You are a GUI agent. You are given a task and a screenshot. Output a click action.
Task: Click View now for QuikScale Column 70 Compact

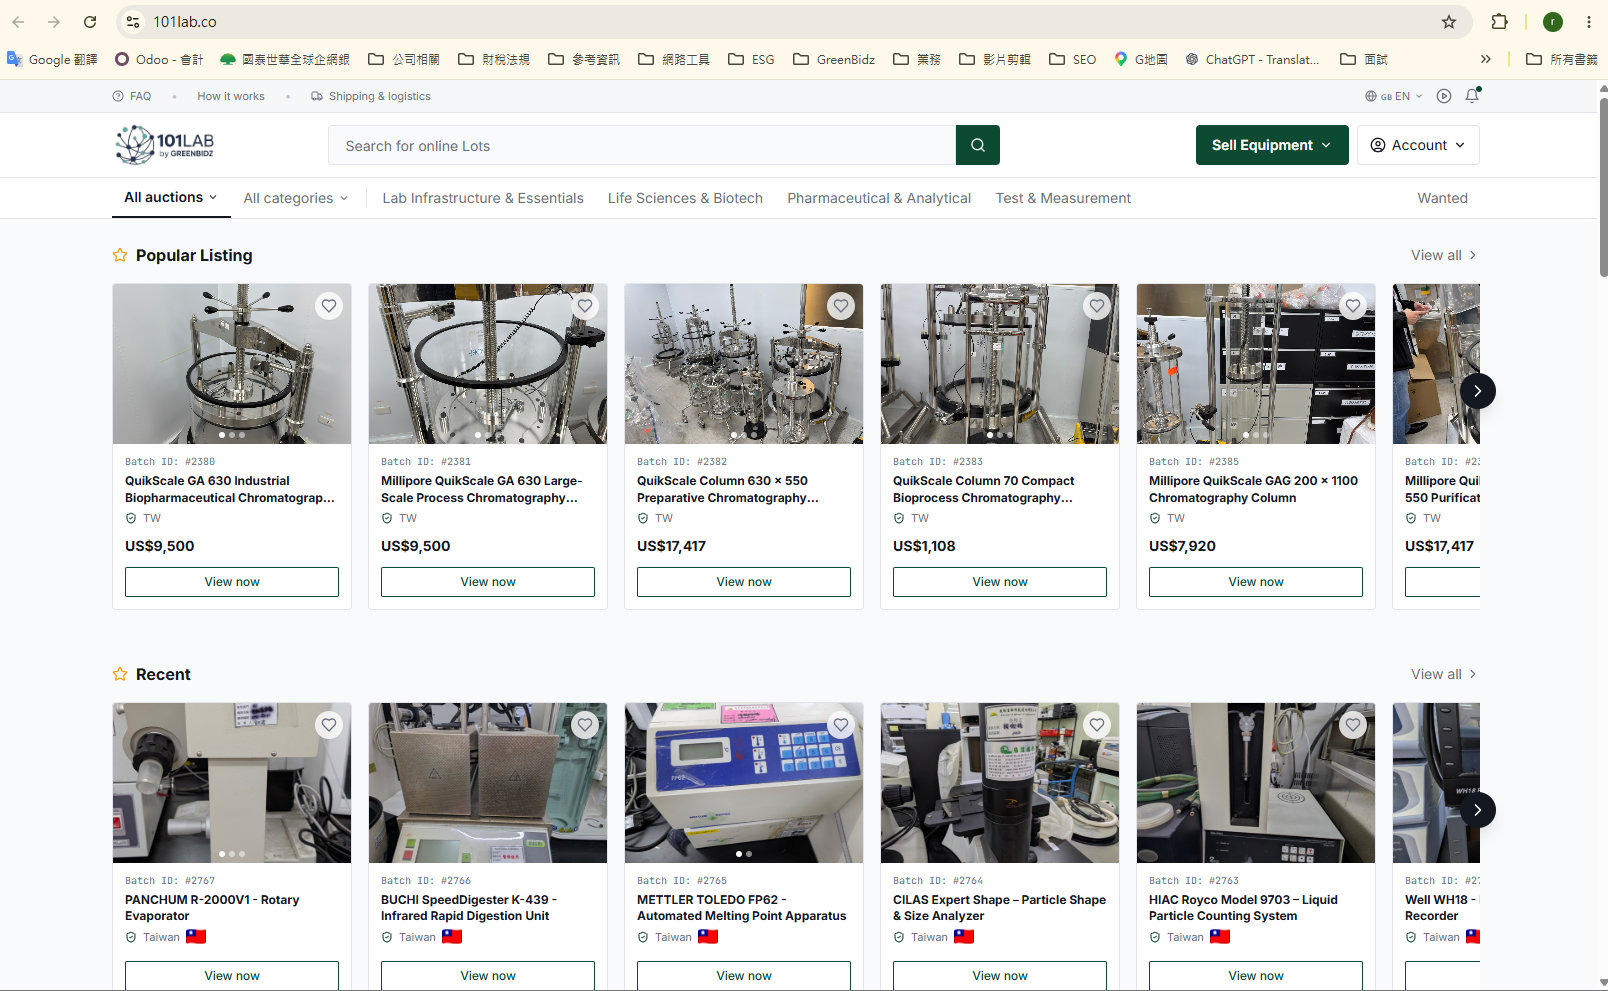tap(1000, 582)
